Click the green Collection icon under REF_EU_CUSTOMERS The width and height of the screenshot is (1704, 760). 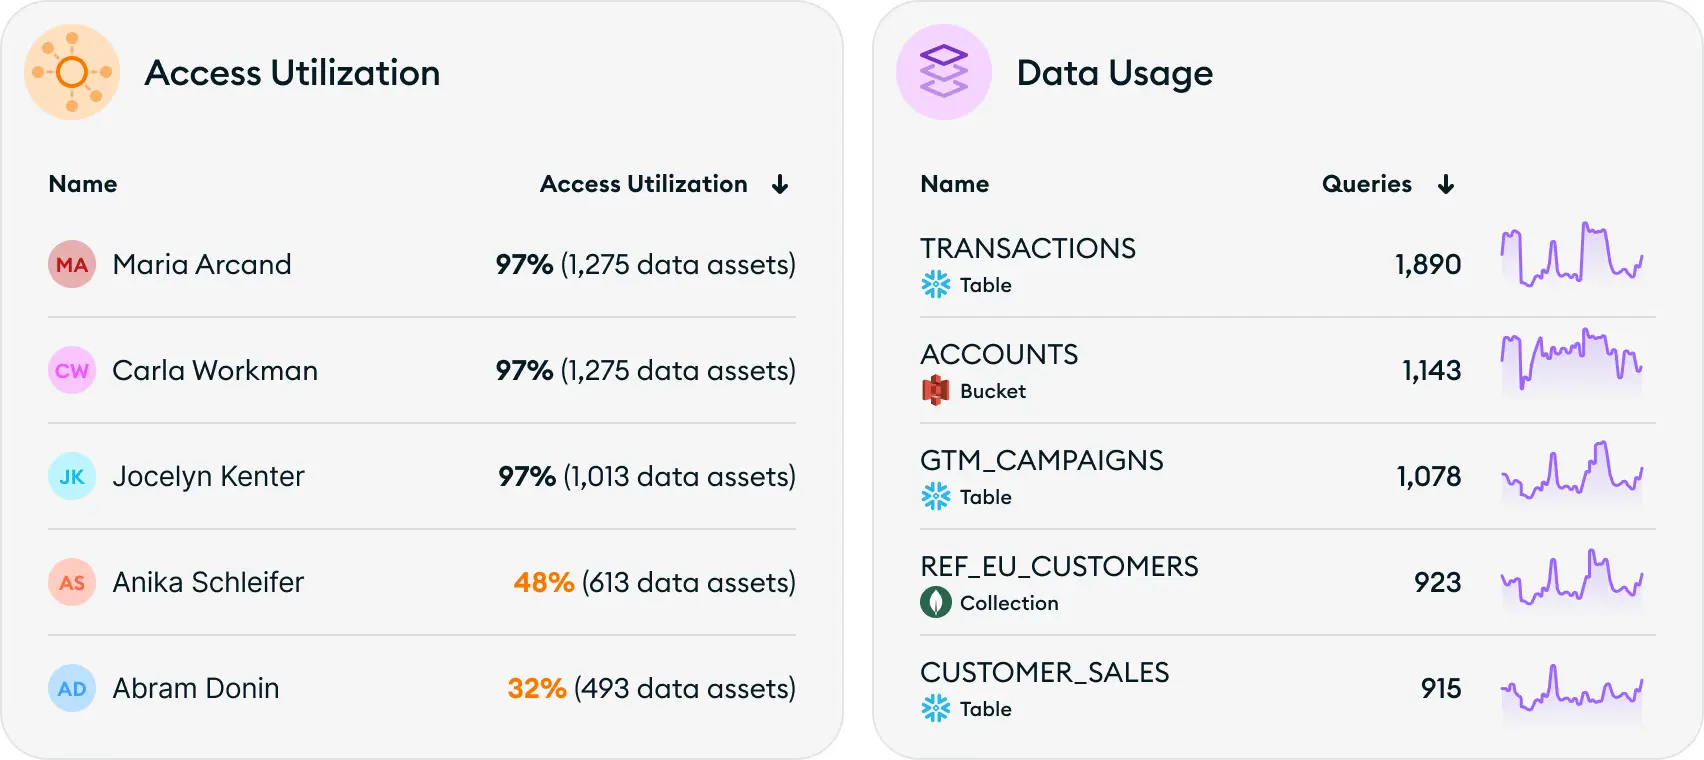[x=936, y=602]
